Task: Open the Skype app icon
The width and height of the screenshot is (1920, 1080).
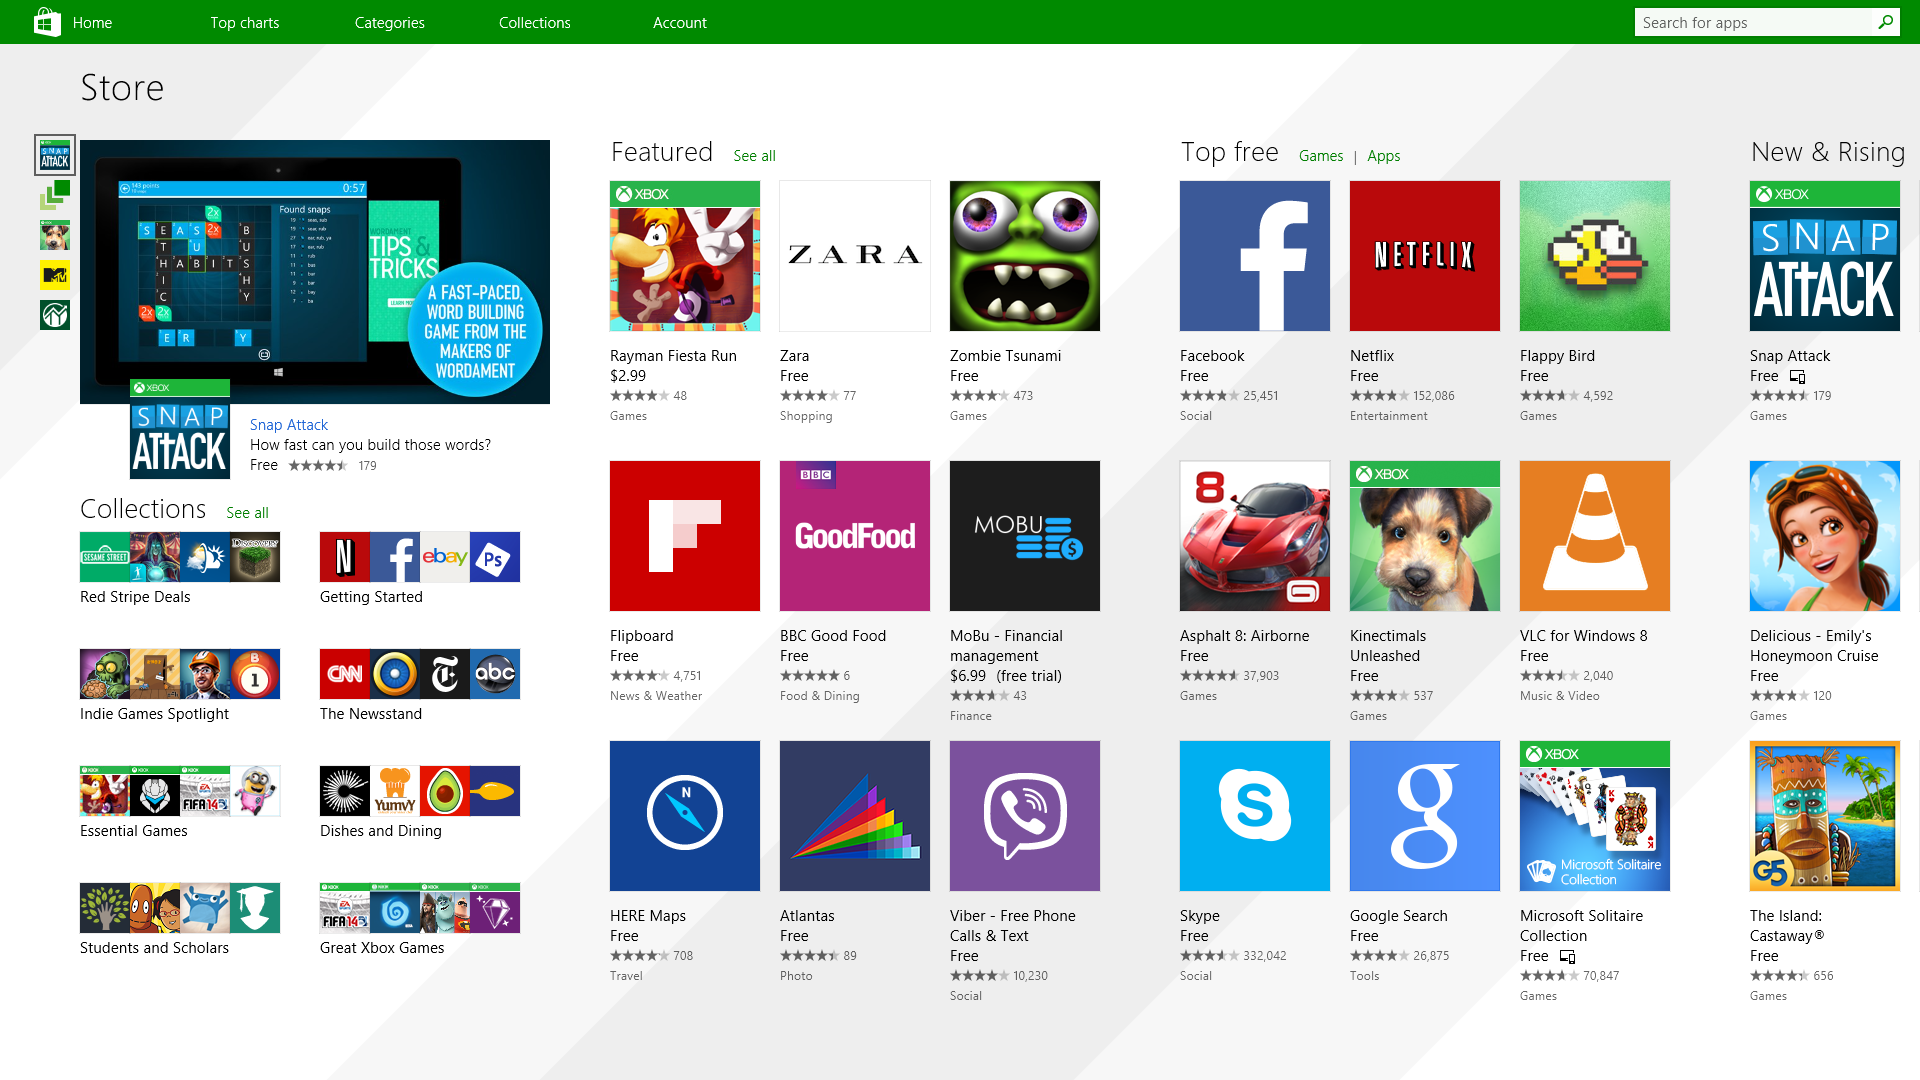Action: coord(1255,815)
